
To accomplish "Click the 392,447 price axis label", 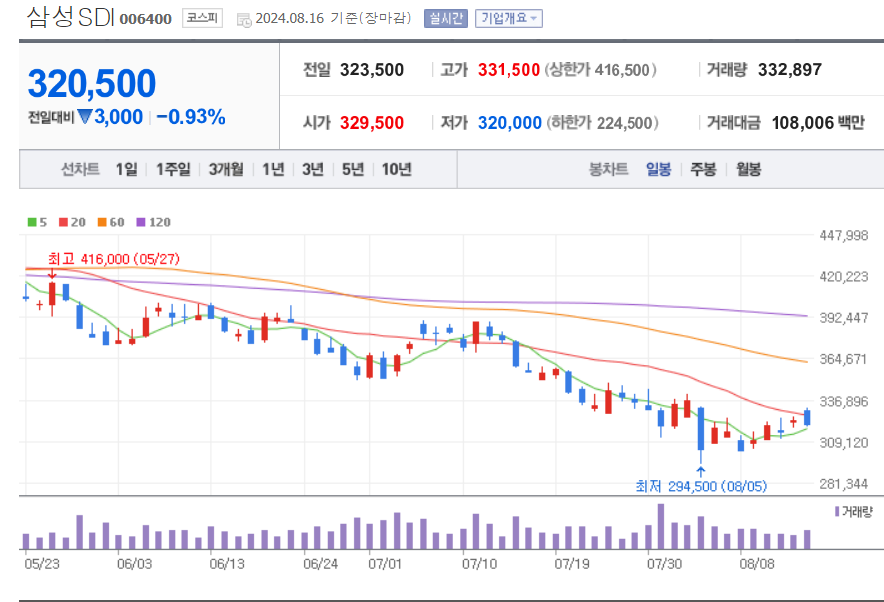I will [844, 318].
